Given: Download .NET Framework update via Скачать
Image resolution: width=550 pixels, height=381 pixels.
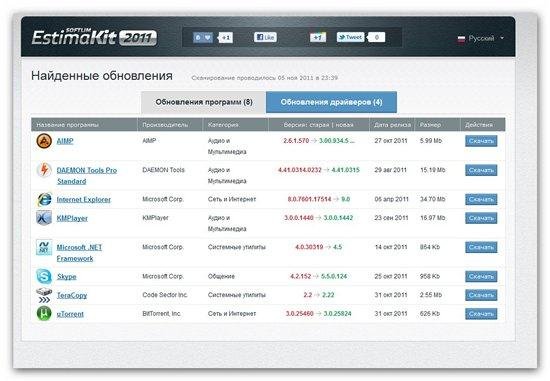Looking at the screenshot, I should (481, 247).
